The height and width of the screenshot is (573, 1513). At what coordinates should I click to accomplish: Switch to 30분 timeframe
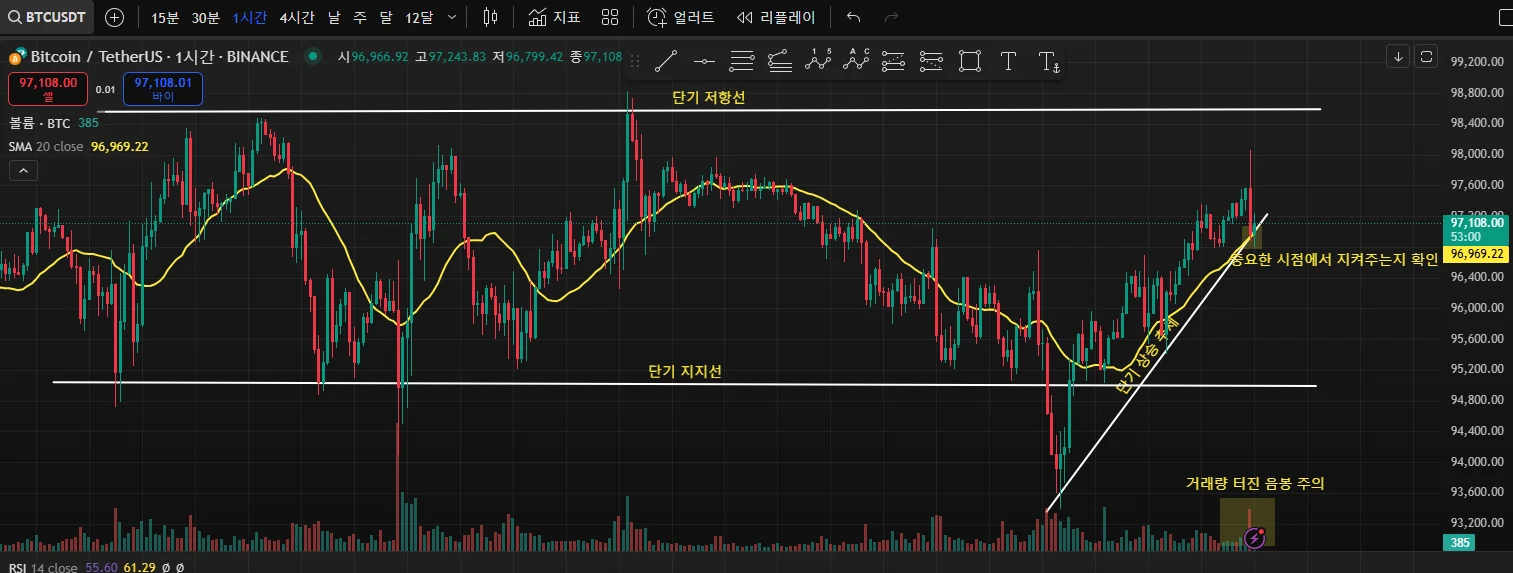pos(205,17)
